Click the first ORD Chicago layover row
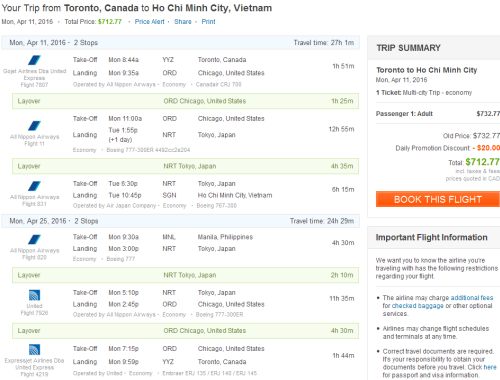The width and height of the screenshot is (500, 380). point(185,101)
